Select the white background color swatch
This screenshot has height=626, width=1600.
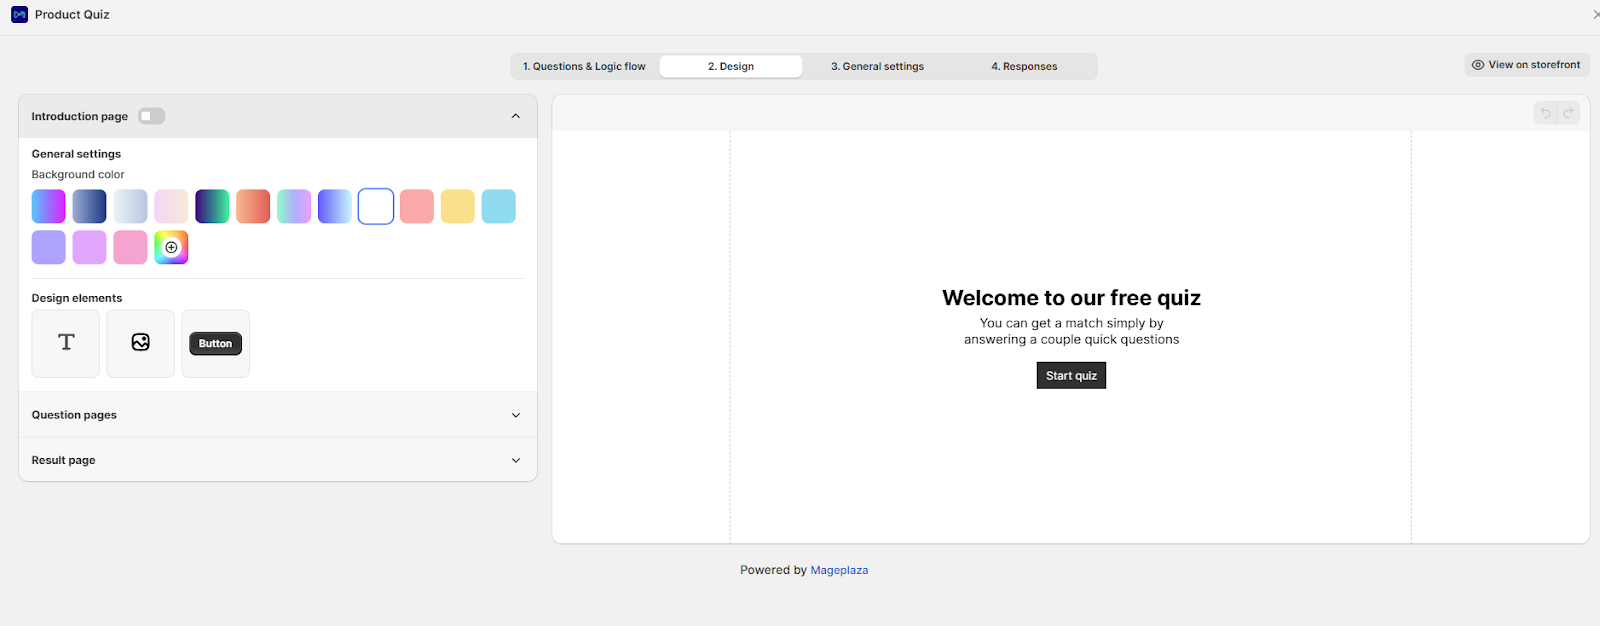(x=376, y=206)
